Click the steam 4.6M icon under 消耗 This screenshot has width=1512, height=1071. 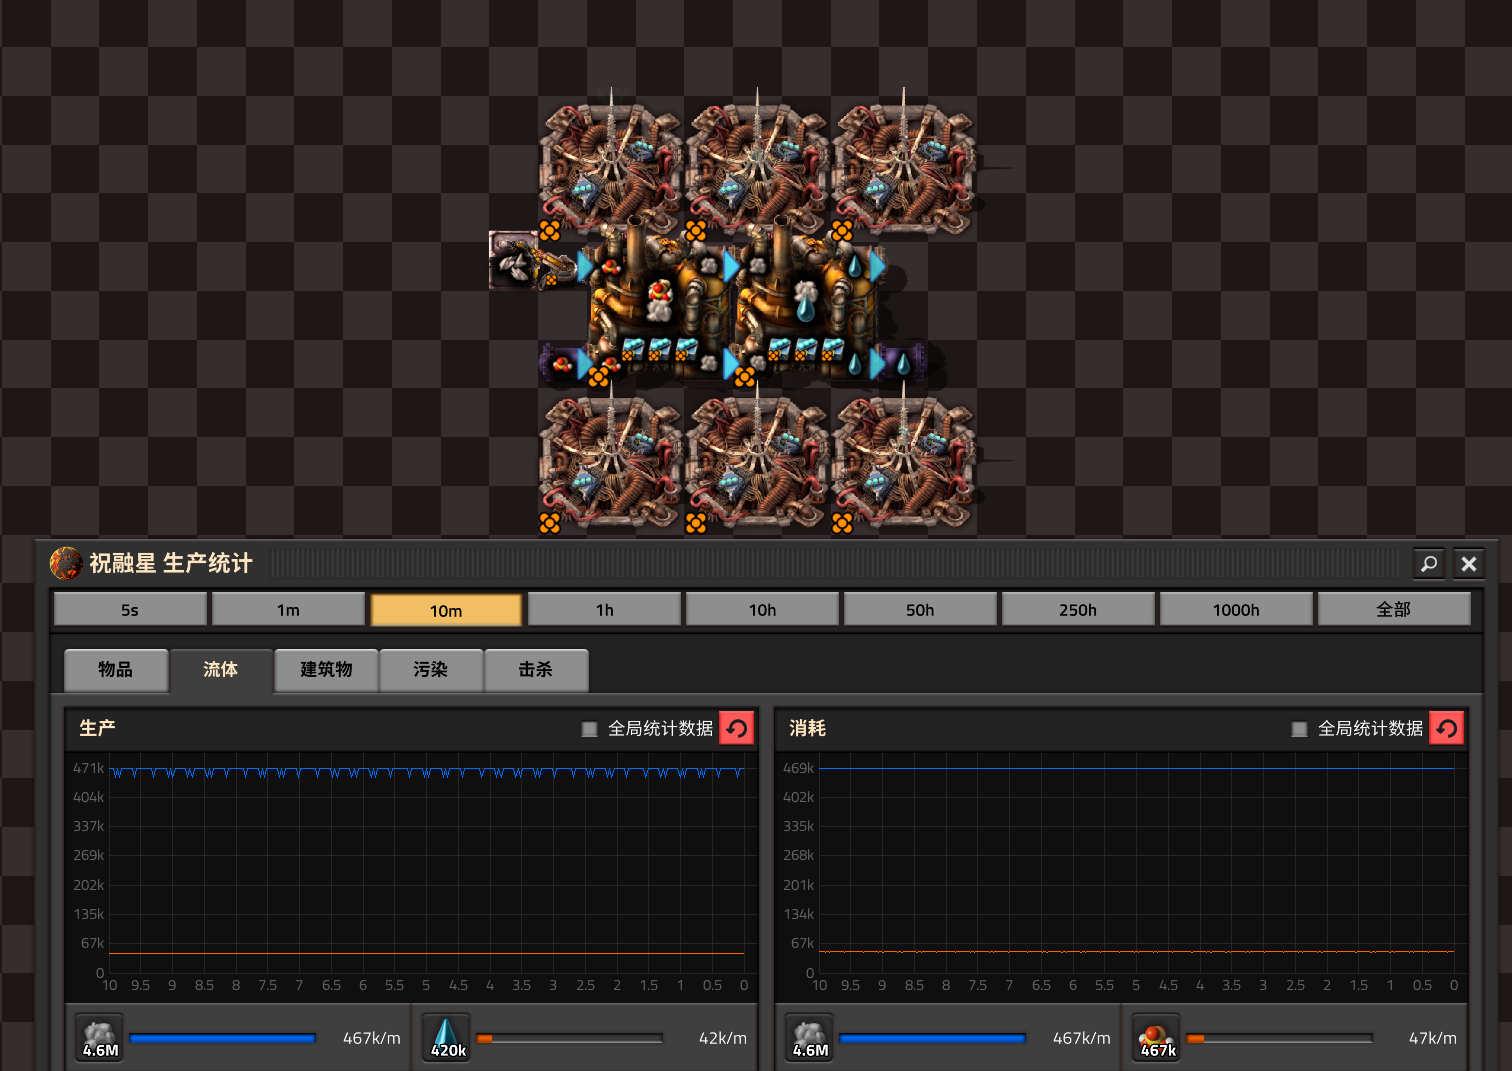pyautogui.click(x=810, y=1038)
